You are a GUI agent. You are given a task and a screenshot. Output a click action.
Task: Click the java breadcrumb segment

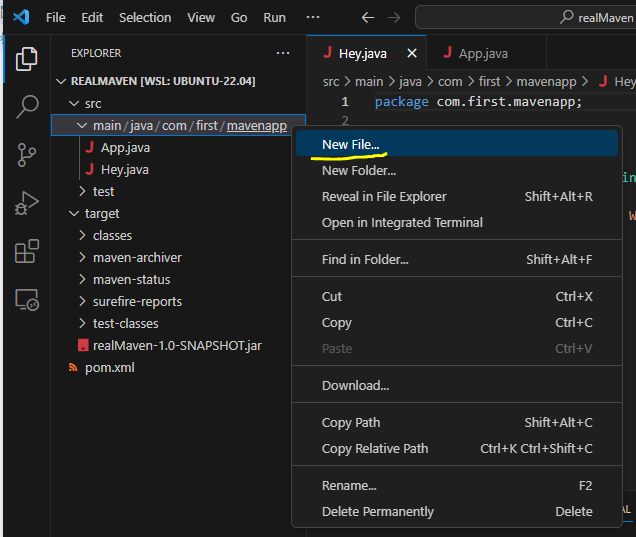tap(410, 82)
